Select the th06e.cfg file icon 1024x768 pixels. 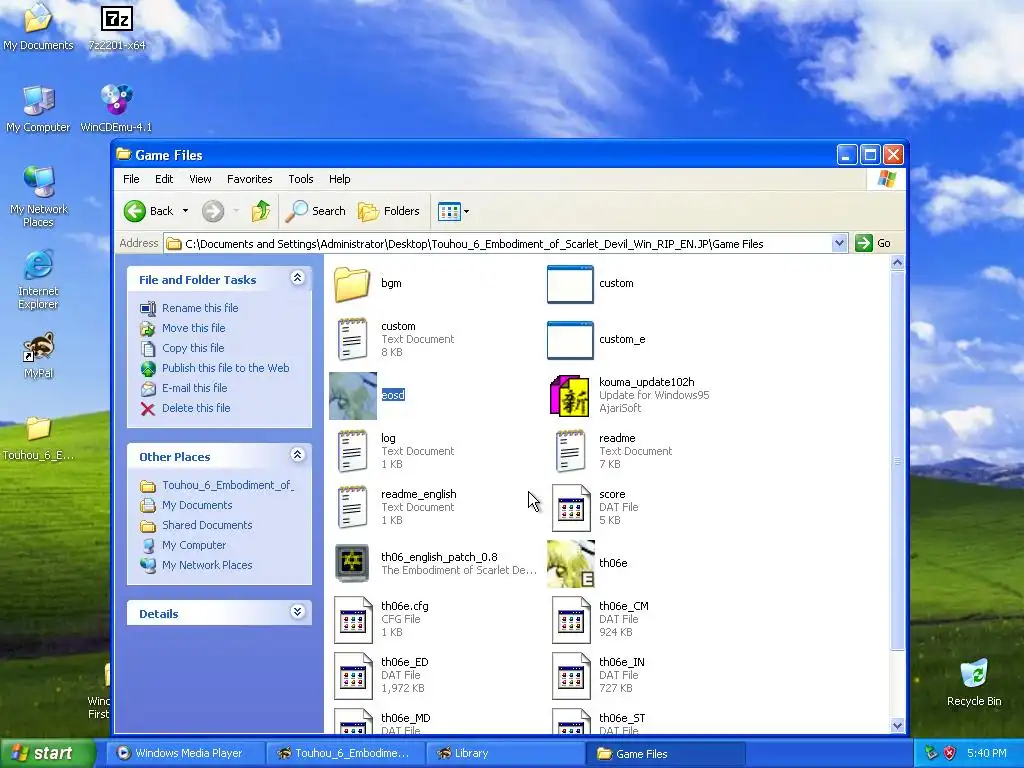[x=353, y=620]
